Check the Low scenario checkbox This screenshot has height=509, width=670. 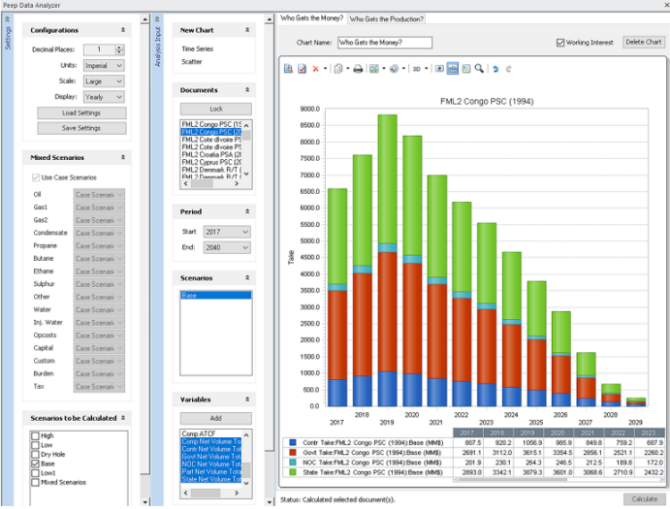click(35, 445)
